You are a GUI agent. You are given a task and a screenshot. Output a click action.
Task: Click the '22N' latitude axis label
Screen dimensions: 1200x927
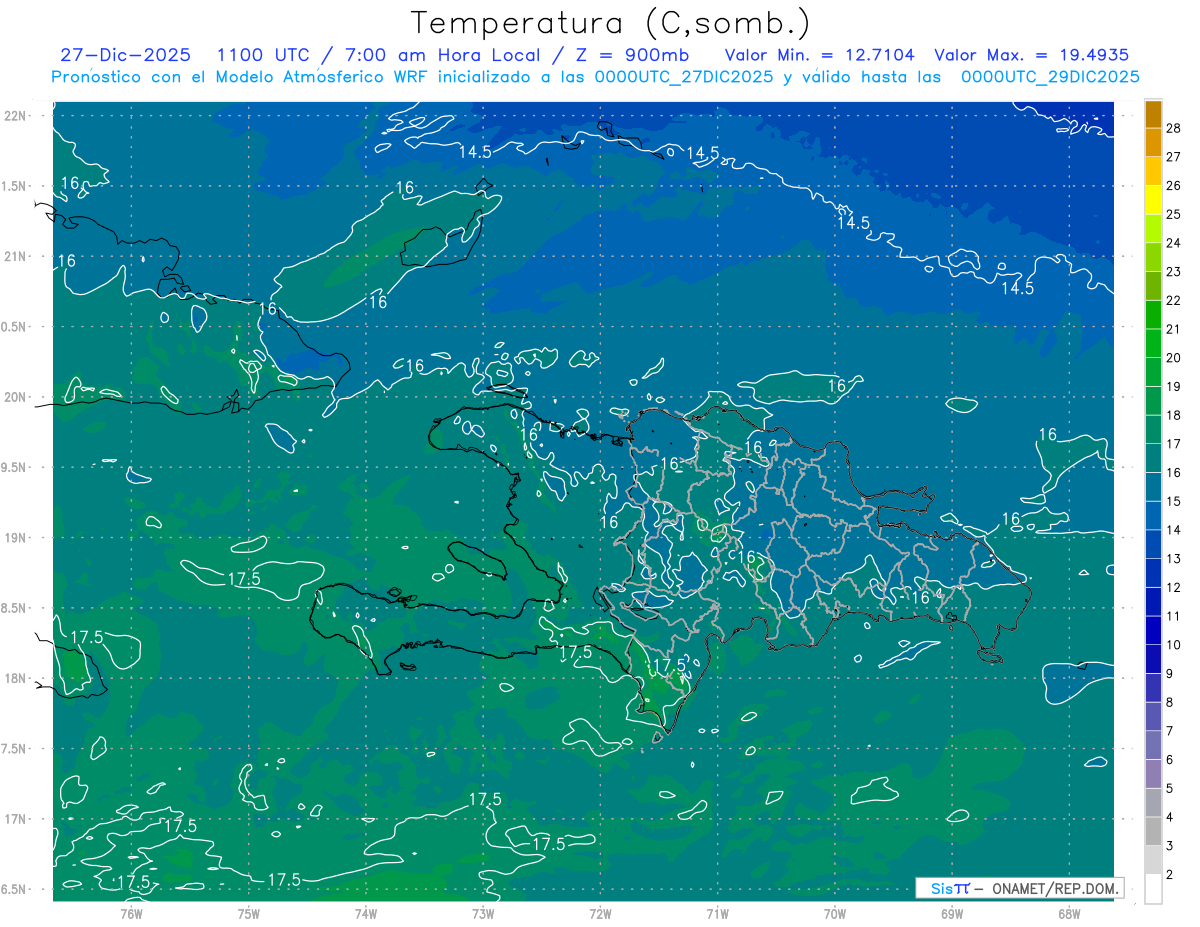pyautogui.click(x=15, y=116)
